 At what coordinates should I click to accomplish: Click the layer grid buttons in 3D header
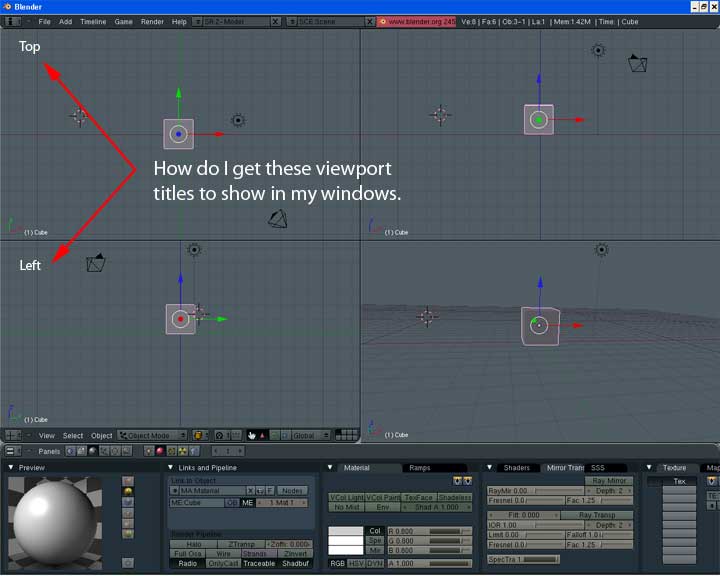click(346, 436)
